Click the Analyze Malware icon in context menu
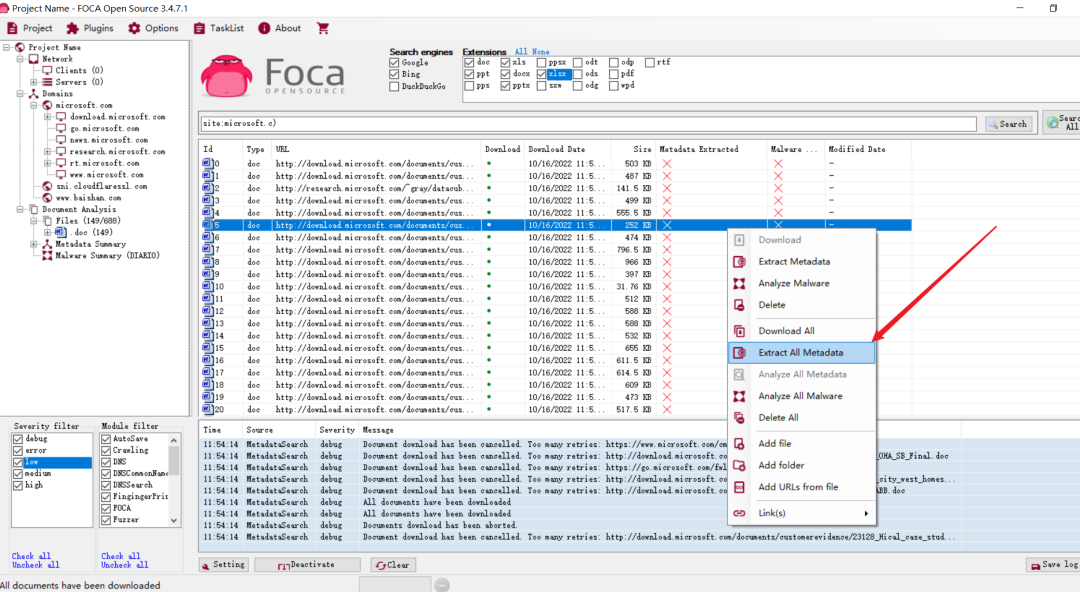 [739, 283]
